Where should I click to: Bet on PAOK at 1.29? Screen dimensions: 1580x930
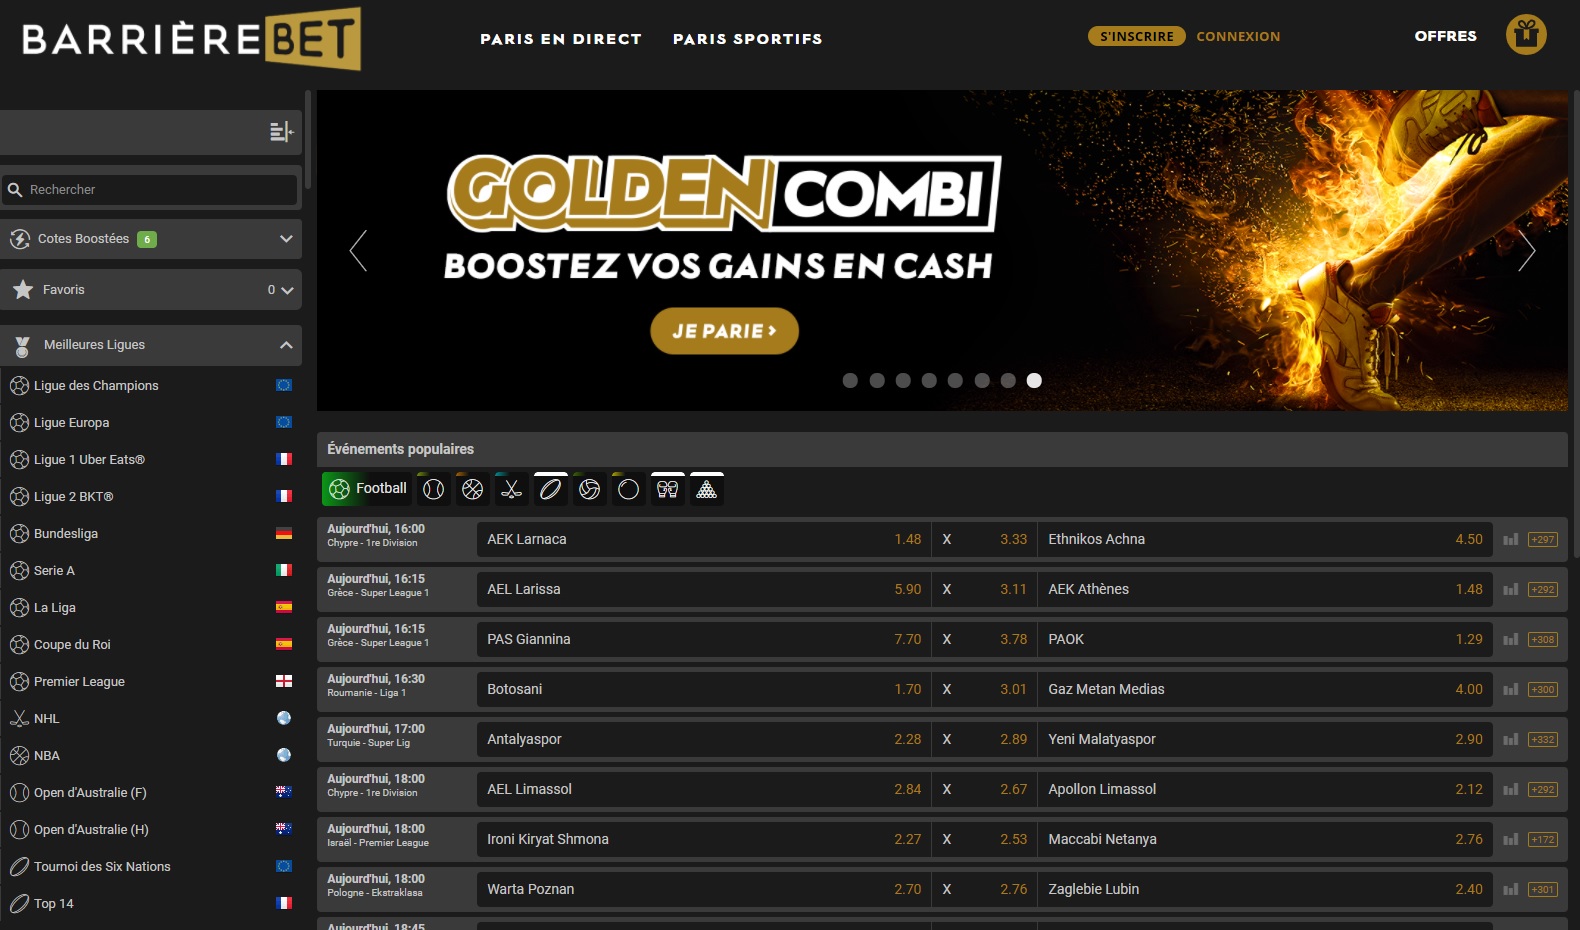(x=1265, y=639)
